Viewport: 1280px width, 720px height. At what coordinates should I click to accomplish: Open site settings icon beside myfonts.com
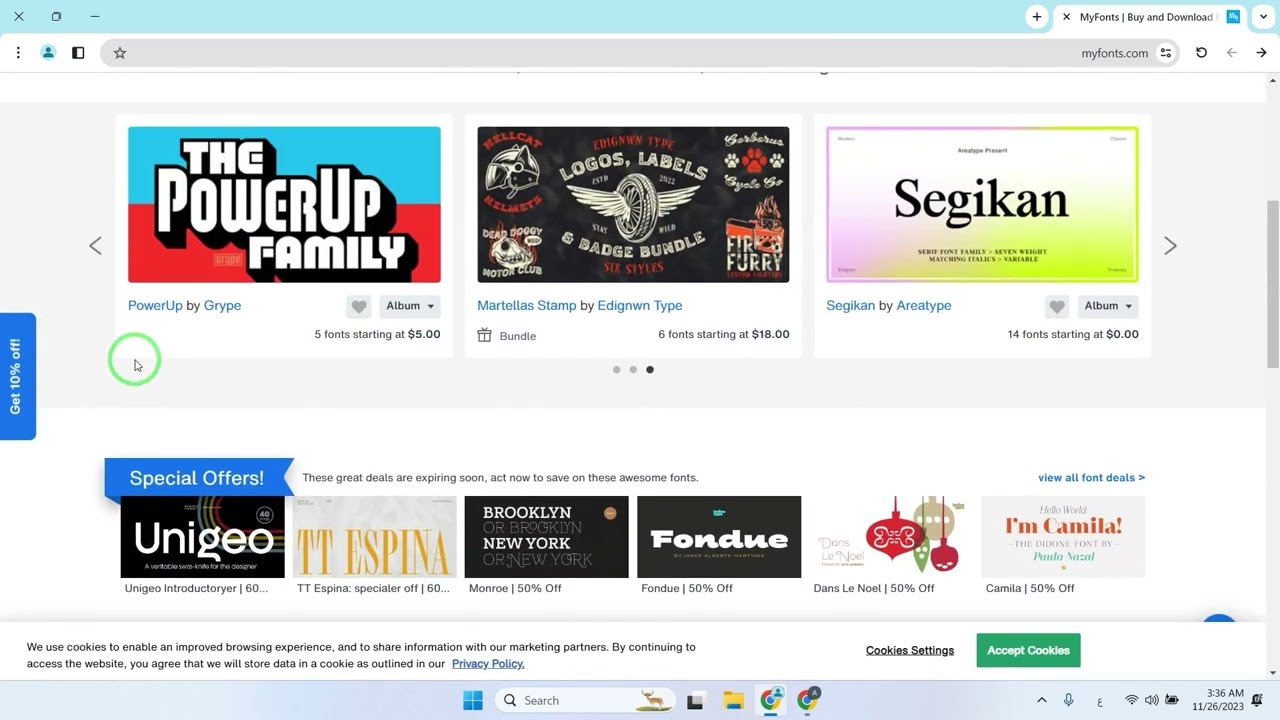pos(1165,53)
